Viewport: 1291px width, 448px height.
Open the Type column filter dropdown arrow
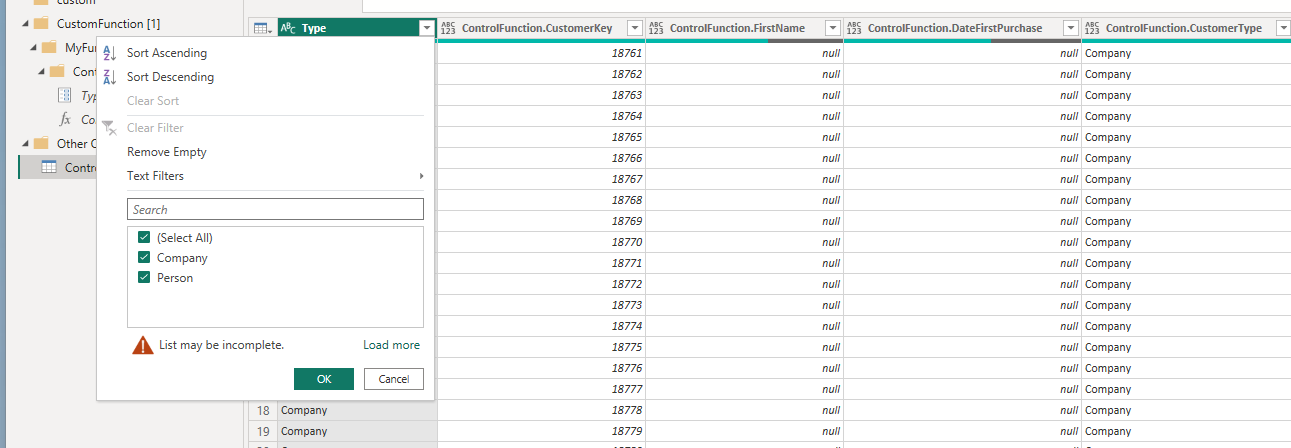[427, 29]
